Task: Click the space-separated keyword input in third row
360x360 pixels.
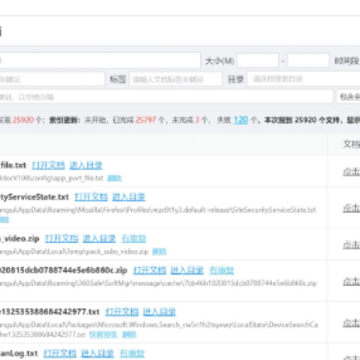Action: click(x=166, y=97)
